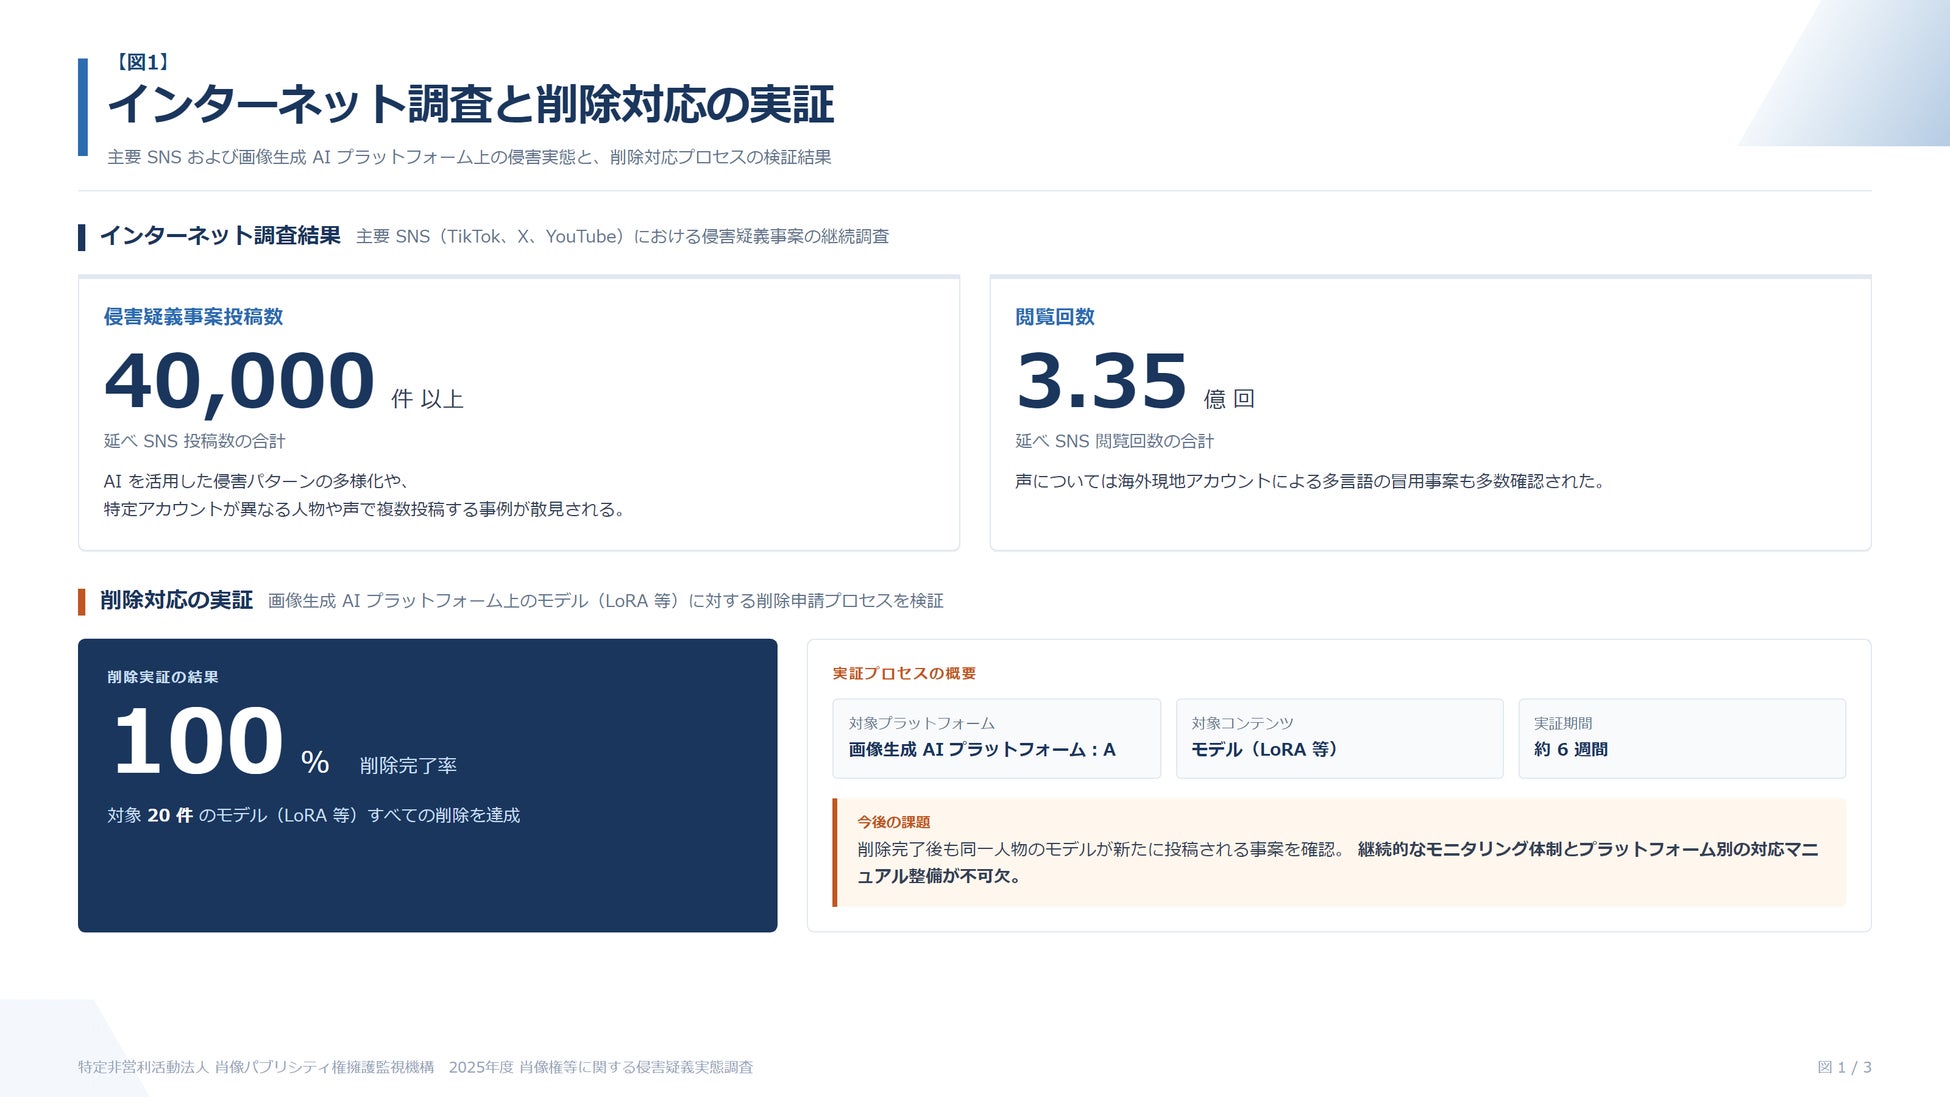
Task: Click the heading 実証プロセスの概要
Action: point(904,674)
